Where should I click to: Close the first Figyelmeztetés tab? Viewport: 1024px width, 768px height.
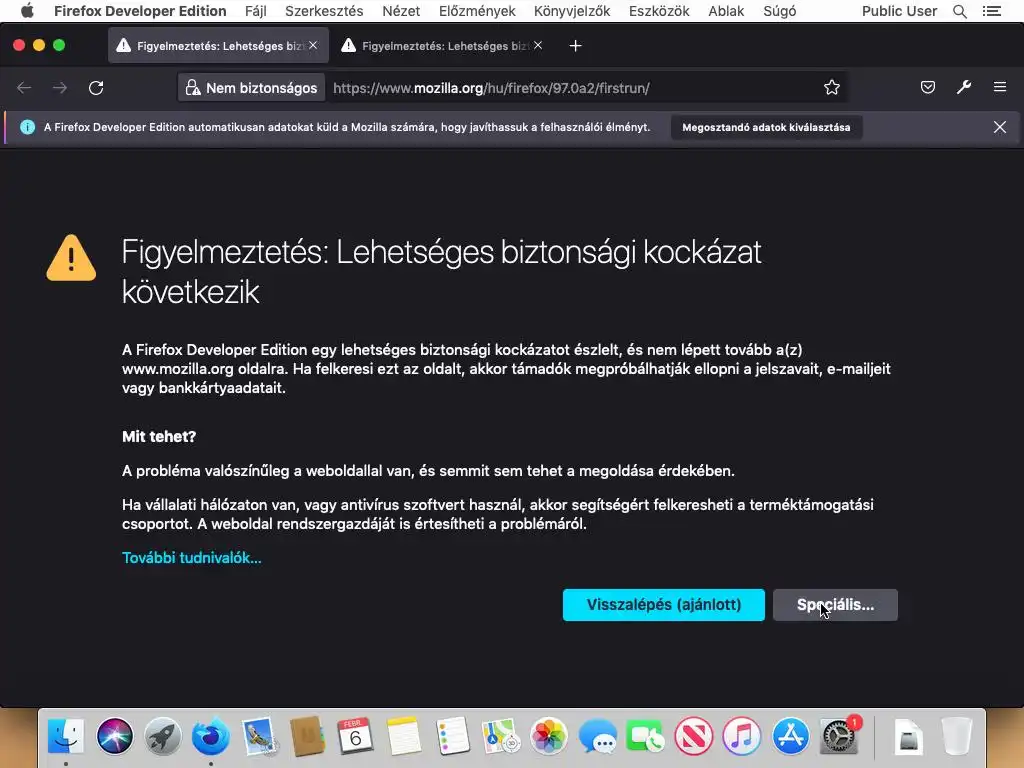click(313, 45)
